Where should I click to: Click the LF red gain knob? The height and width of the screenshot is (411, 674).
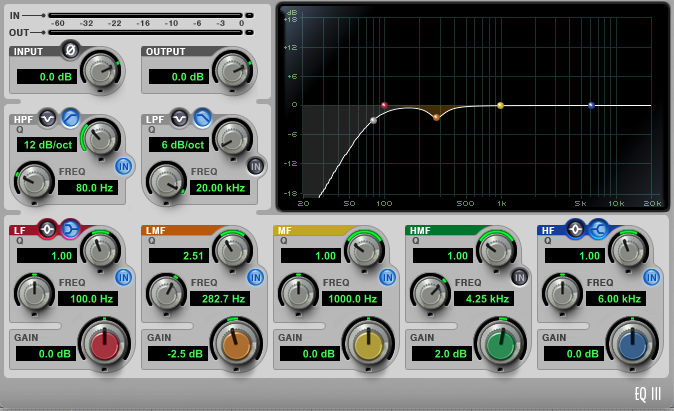coord(105,345)
